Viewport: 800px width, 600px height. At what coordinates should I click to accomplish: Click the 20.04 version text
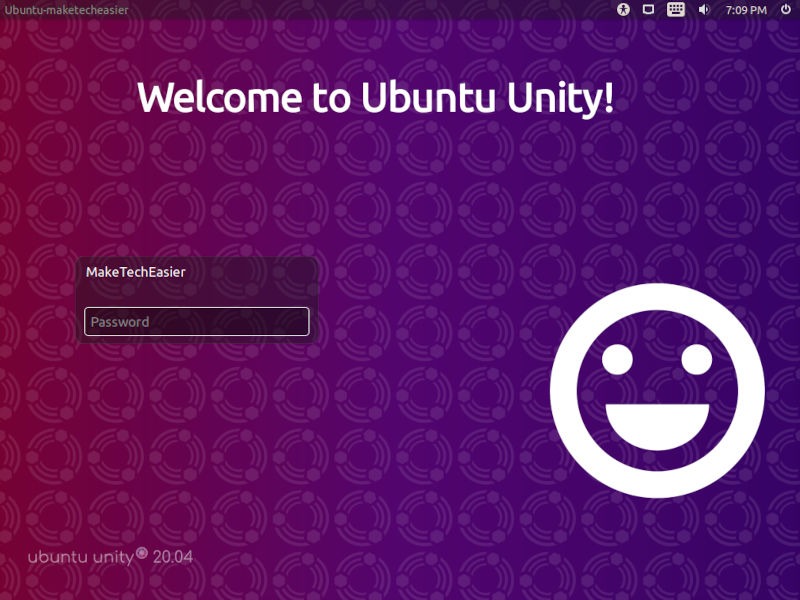173,555
